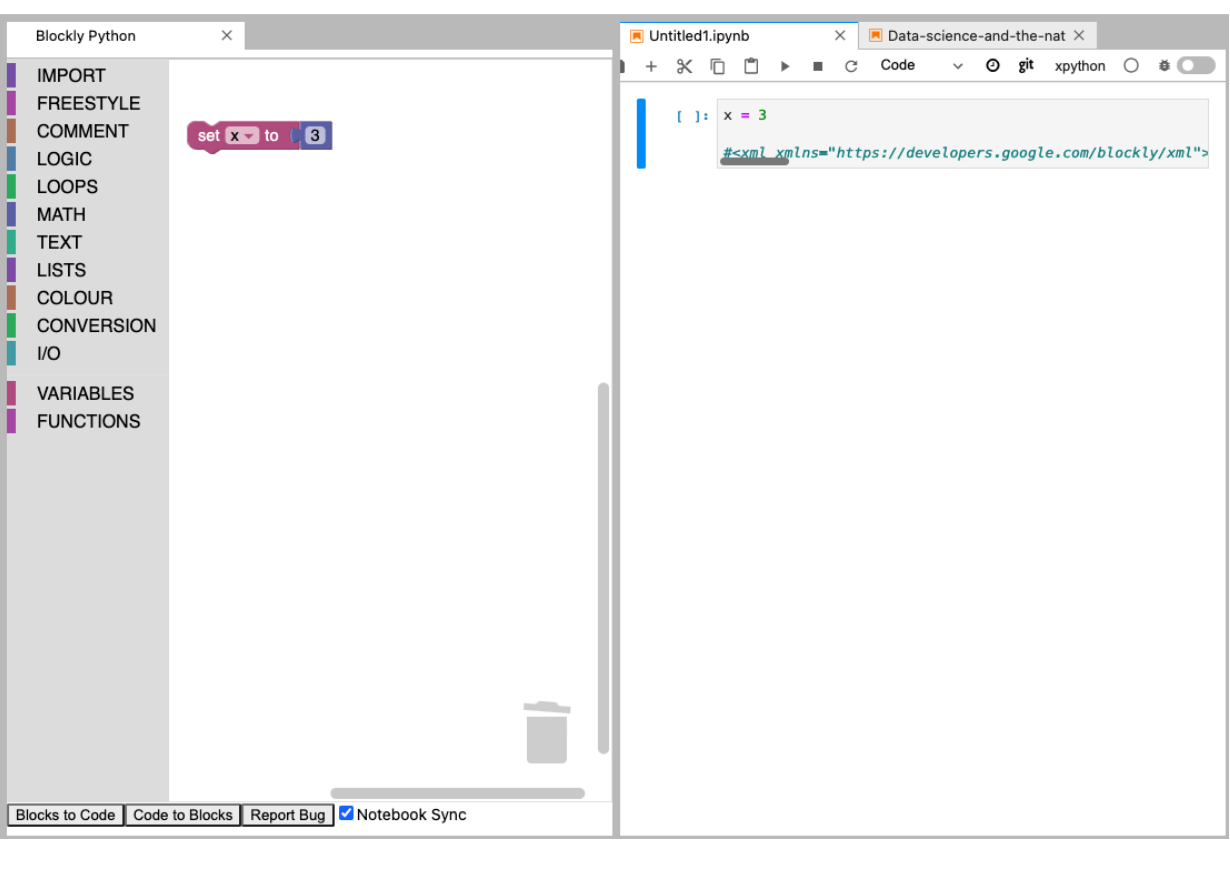Click the debugger bug icon
Image resolution: width=1230 pixels, height=872 pixels.
[x=1164, y=65]
